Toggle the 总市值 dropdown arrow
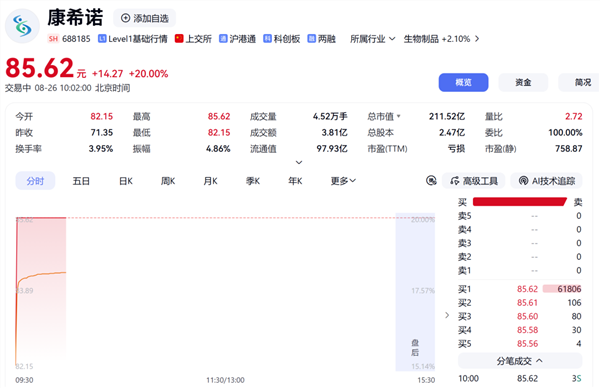 [x=398, y=116]
